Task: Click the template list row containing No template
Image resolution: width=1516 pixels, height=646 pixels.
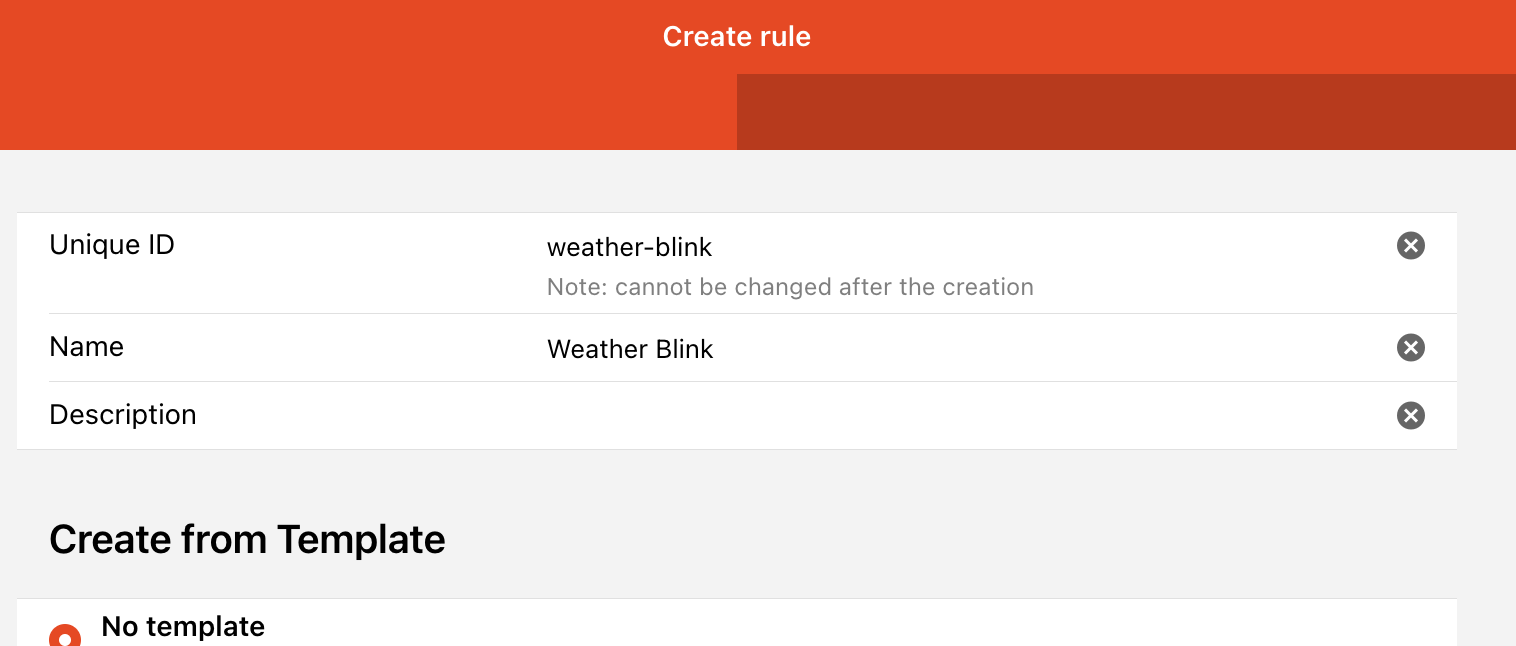Action: [737, 623]
